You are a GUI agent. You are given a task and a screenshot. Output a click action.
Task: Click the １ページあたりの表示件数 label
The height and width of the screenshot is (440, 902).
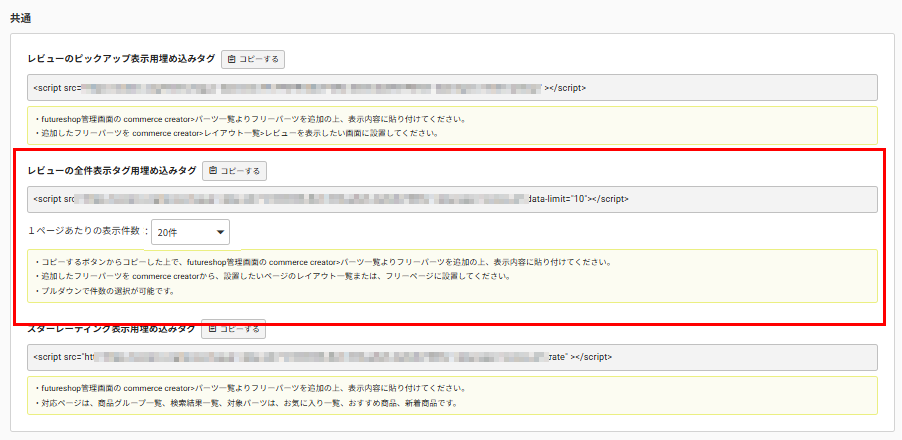coord(84,232)
